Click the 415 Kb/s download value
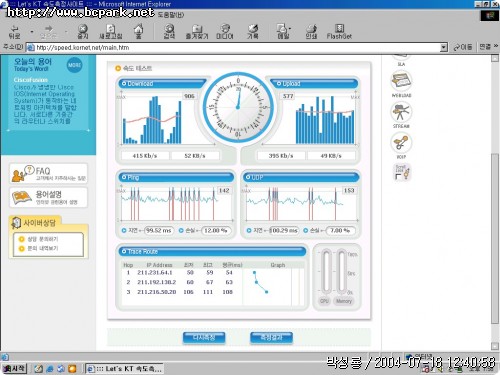500x375 pixels. pyautogui.click(x=145, y=156)
